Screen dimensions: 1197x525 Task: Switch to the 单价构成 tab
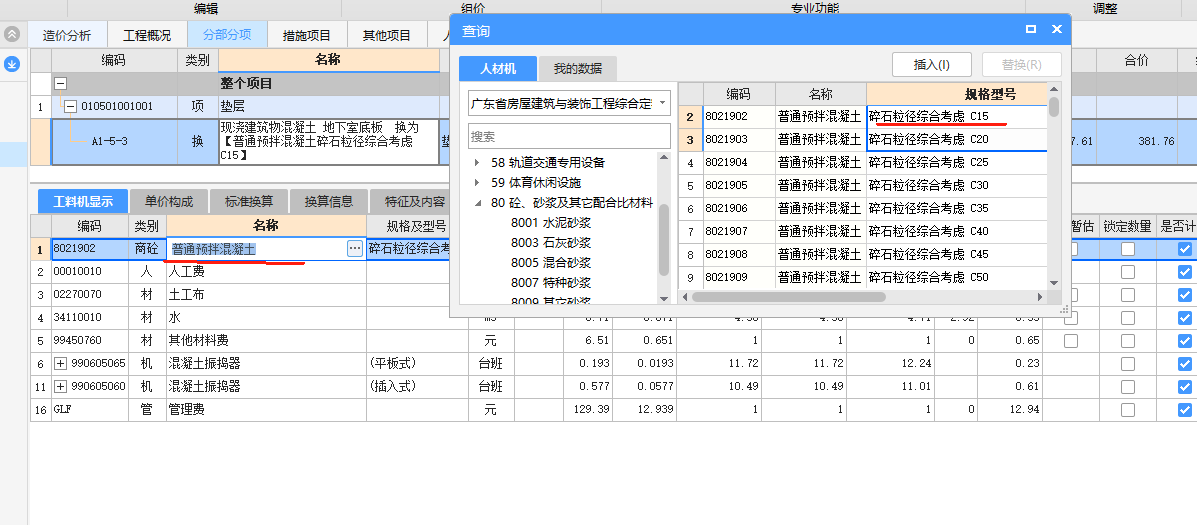coord(169,201)
